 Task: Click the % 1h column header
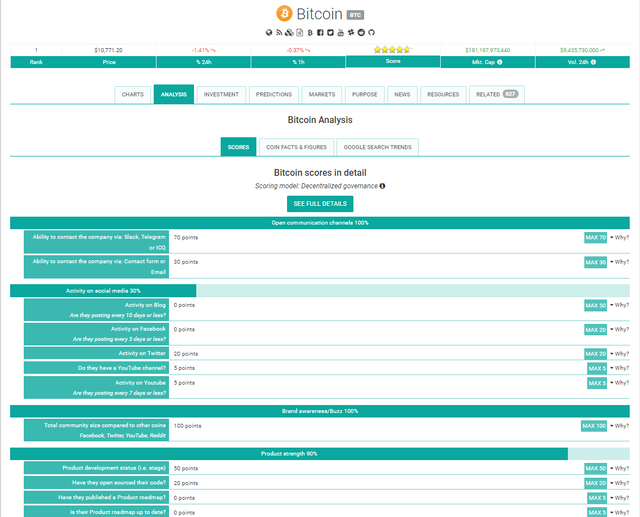(298, 62)
